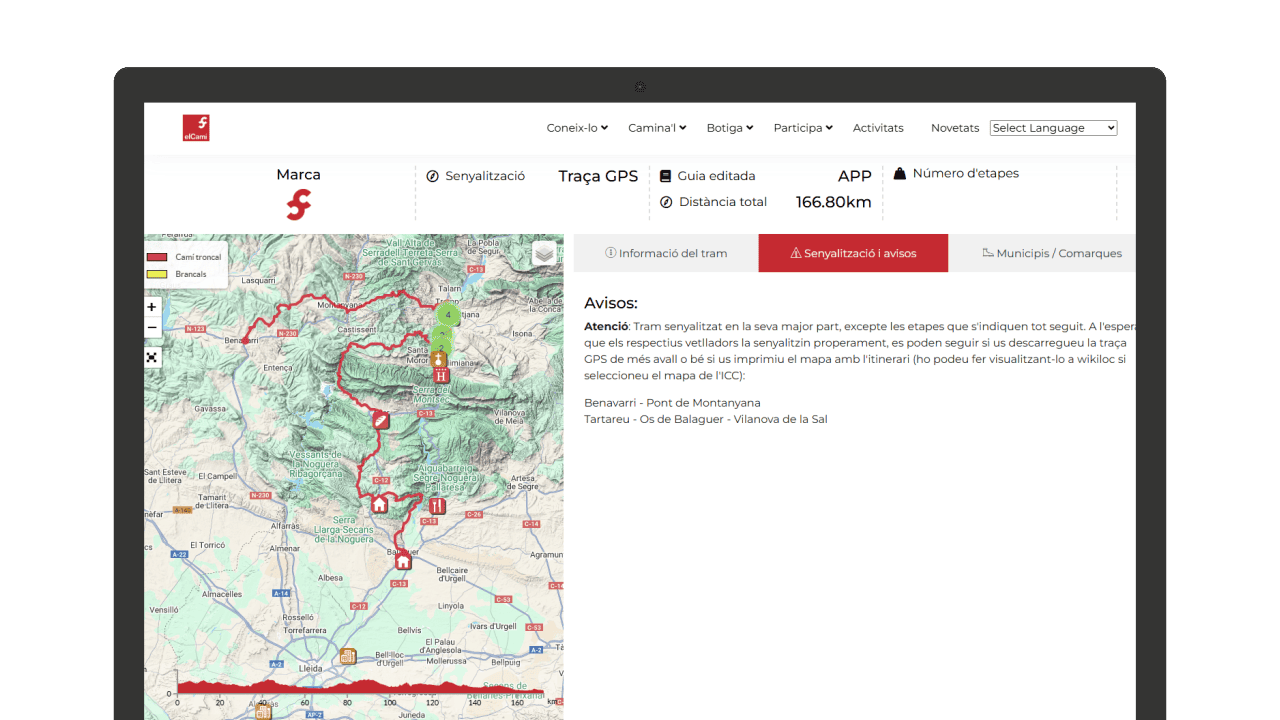This screenshot has width=1280, height=720.
Task: Click the house marker at Balaguer
Action: click(403, 561)
